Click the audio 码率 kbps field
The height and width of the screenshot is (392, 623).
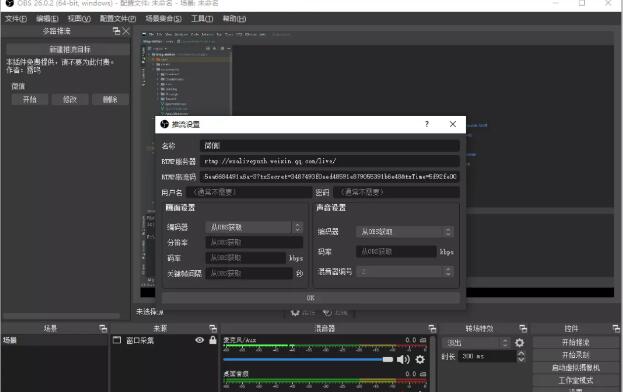tap(396, 251)
